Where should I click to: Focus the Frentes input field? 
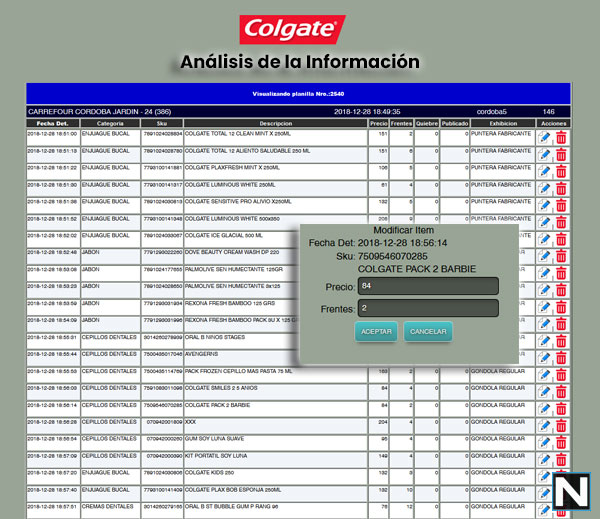click(428, 308)
